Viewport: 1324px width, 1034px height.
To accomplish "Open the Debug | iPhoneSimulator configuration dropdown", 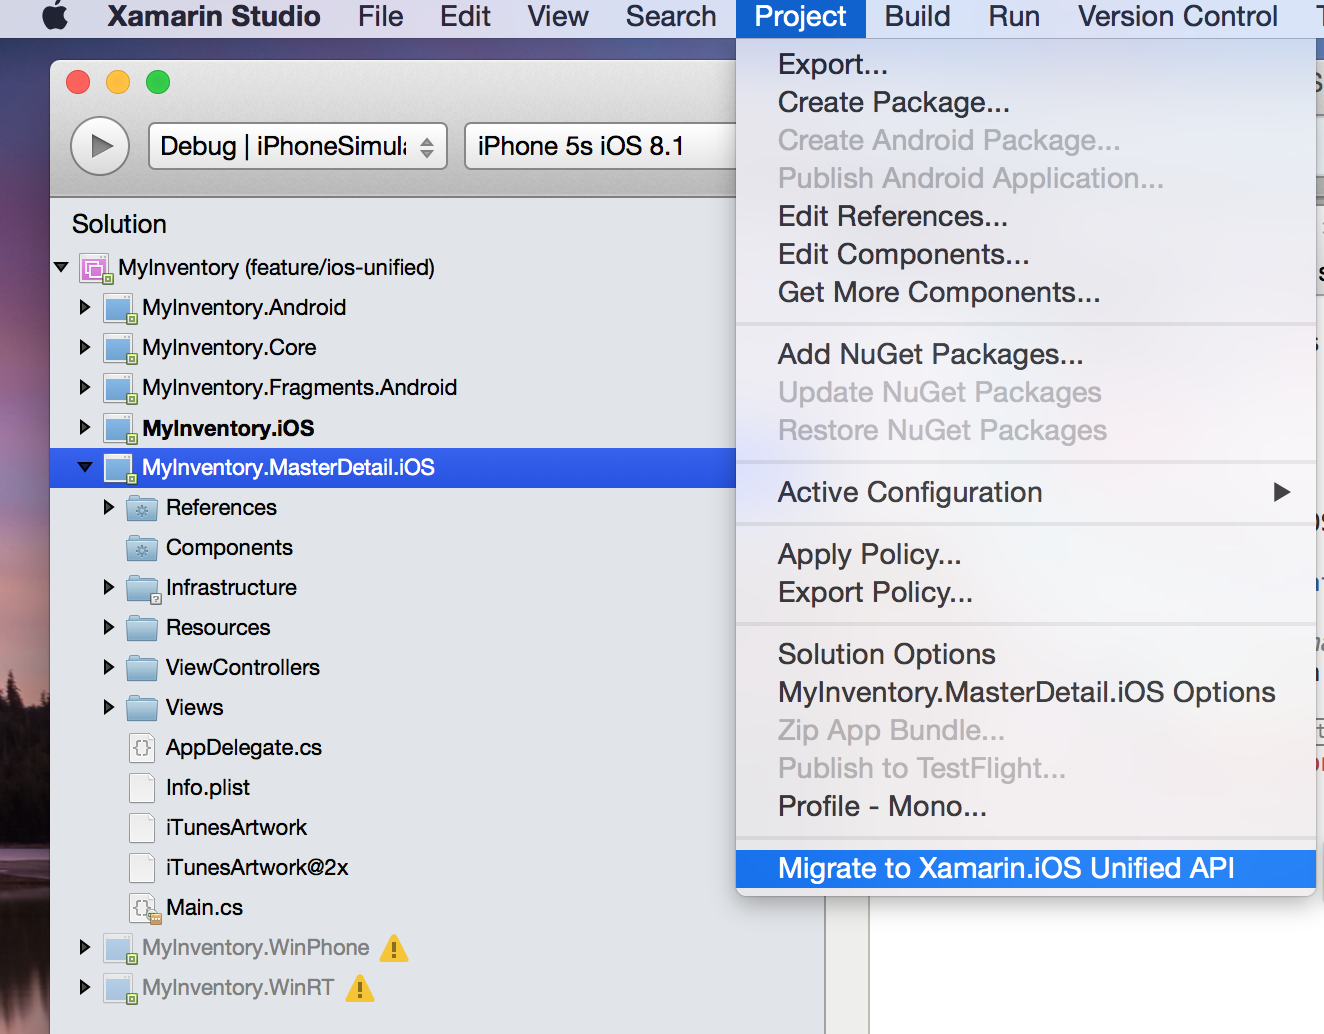I will (297, 146).
